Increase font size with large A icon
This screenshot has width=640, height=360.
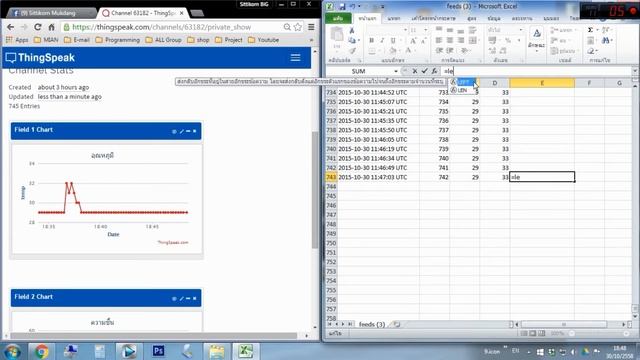coord(413,40)
